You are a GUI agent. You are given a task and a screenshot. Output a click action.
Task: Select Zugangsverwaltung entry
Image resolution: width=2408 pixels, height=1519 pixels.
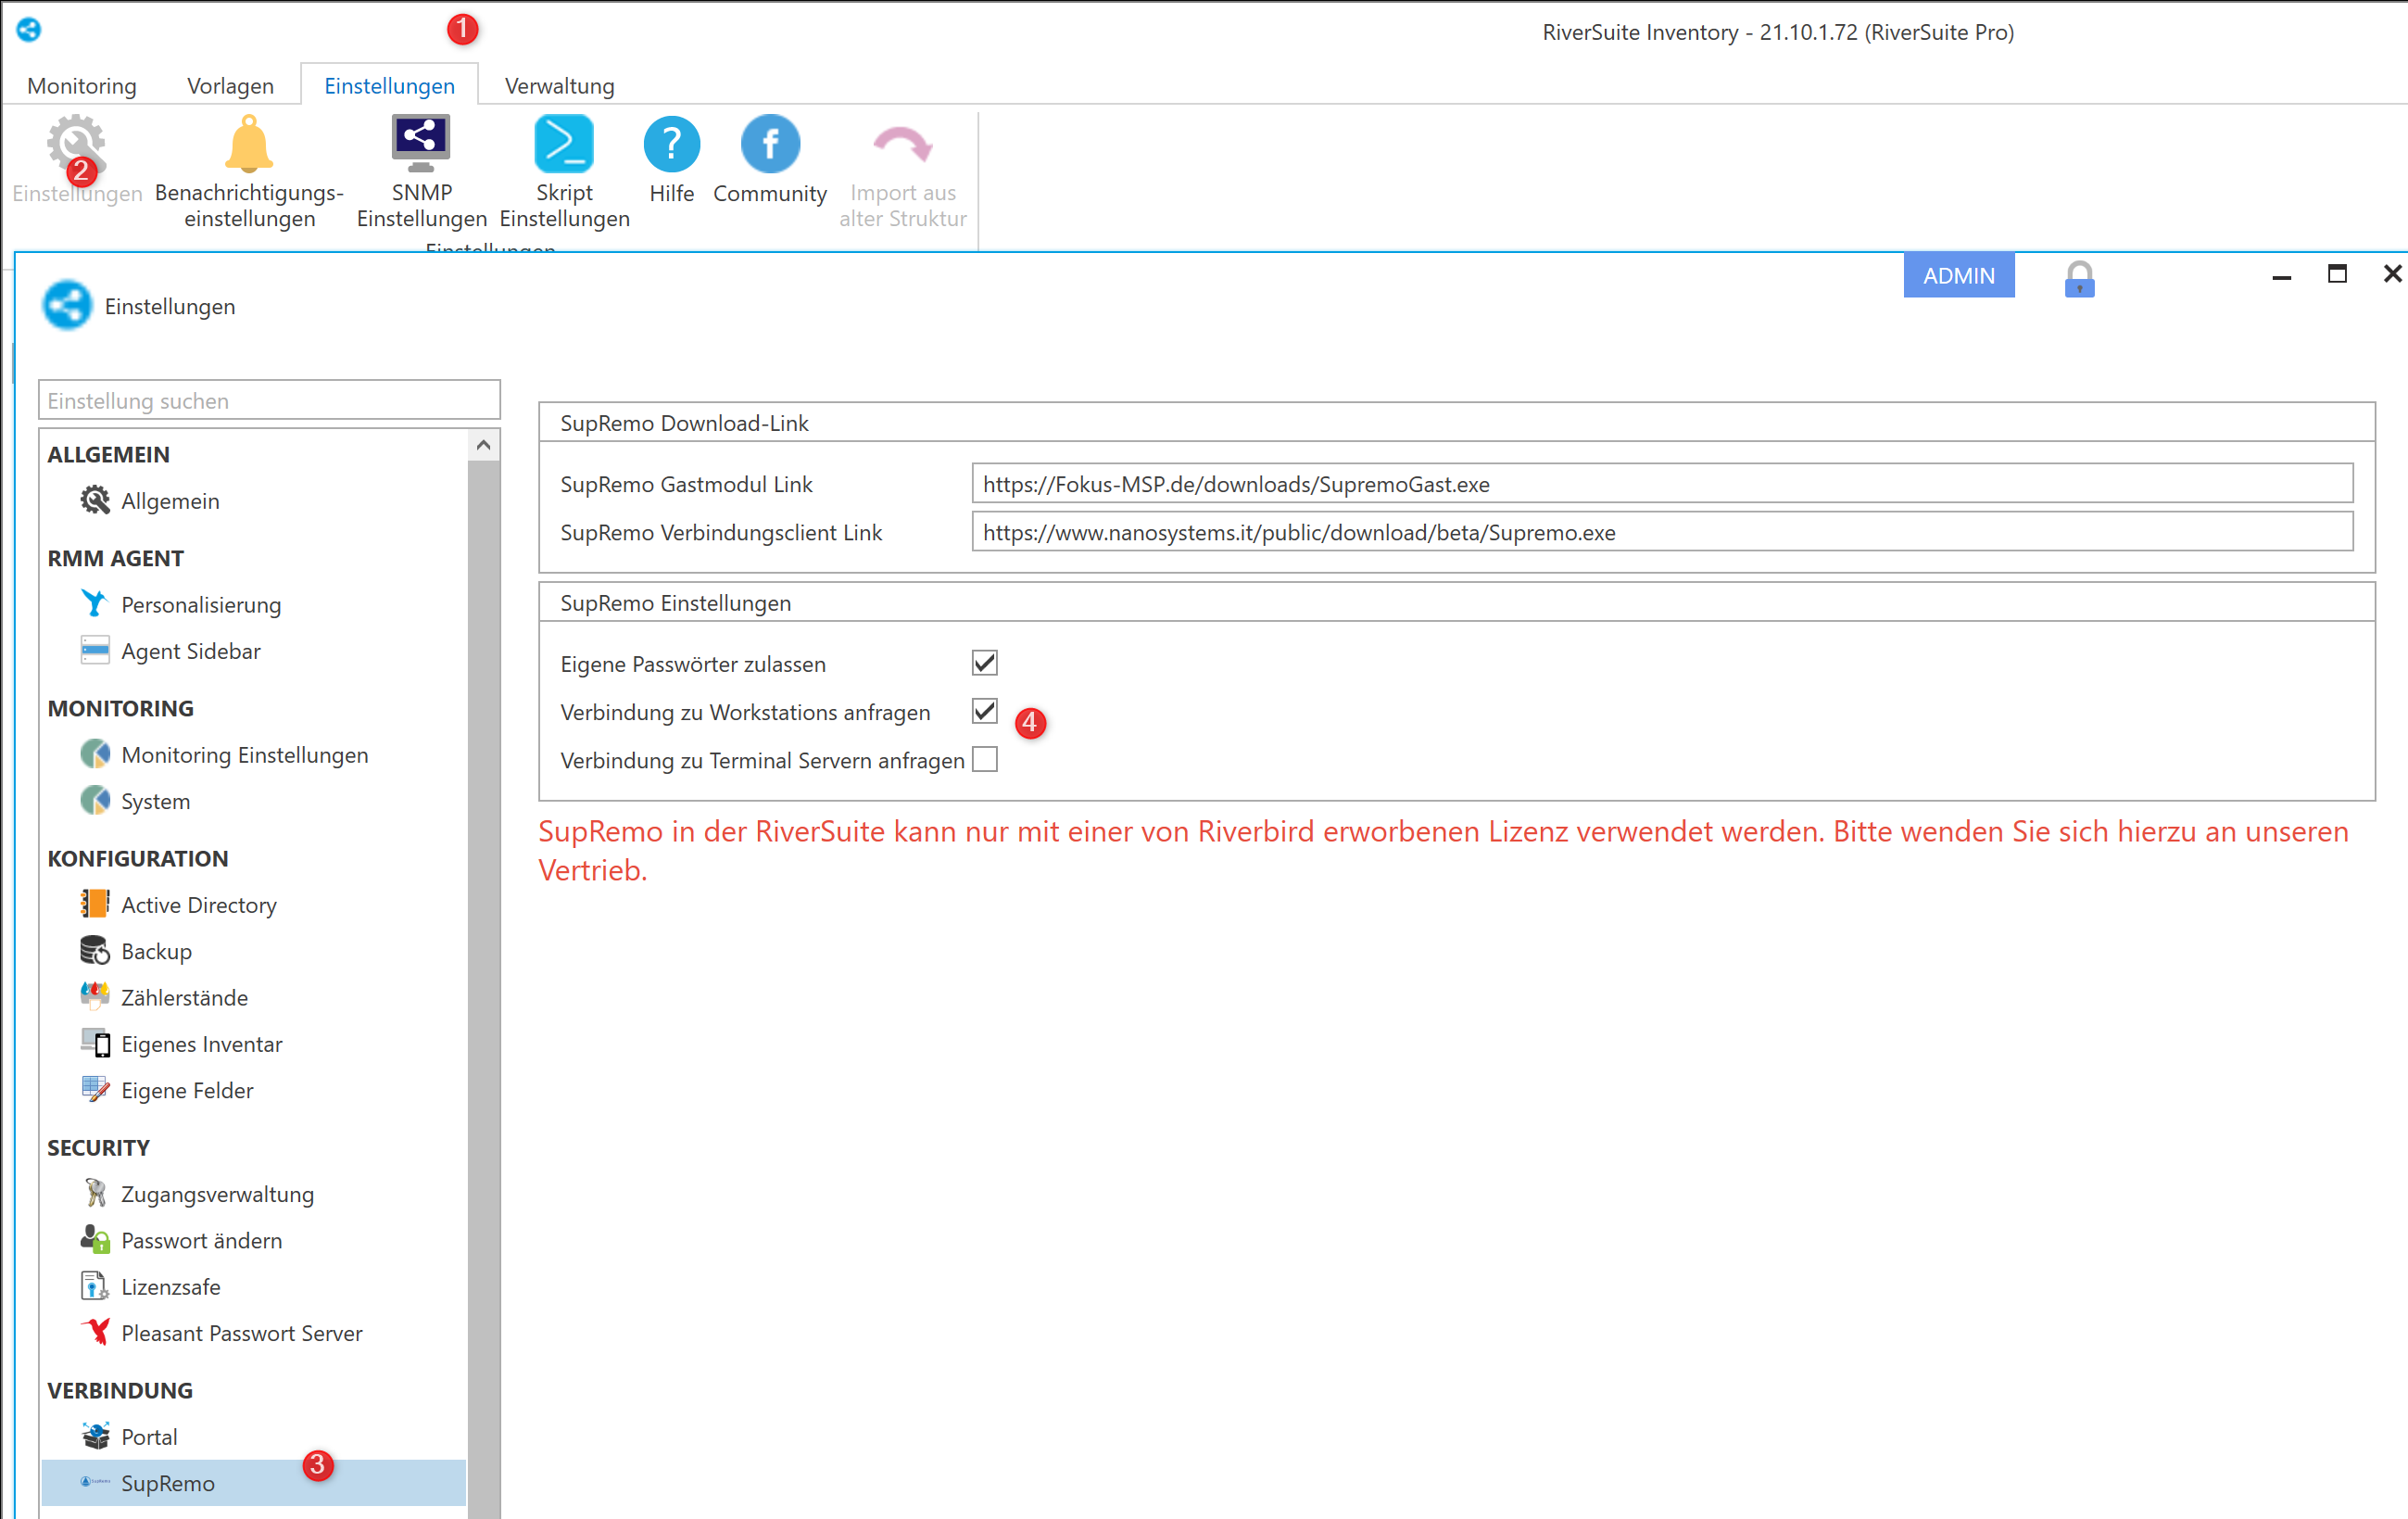point(253,1194)
